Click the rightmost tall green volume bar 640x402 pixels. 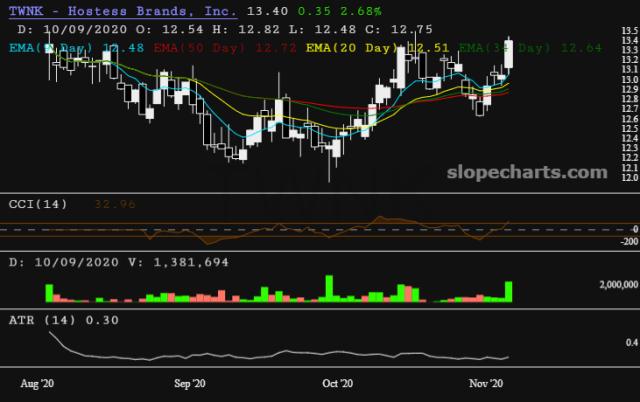(x=509, y=291)
